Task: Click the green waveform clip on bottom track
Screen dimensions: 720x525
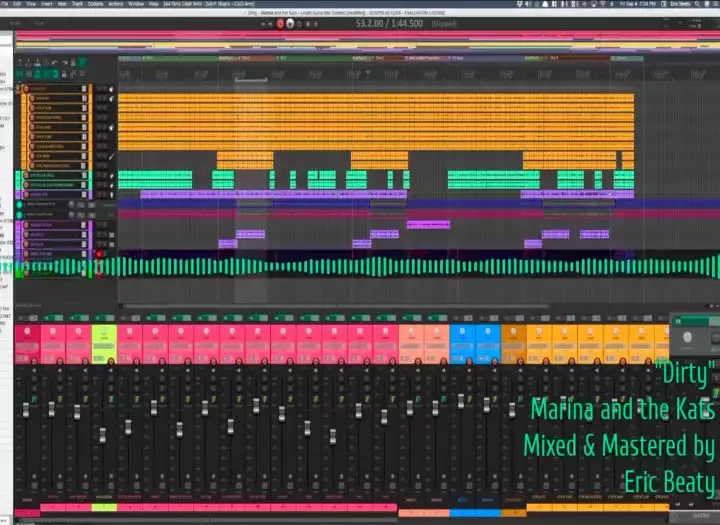Action: [400, 266]
